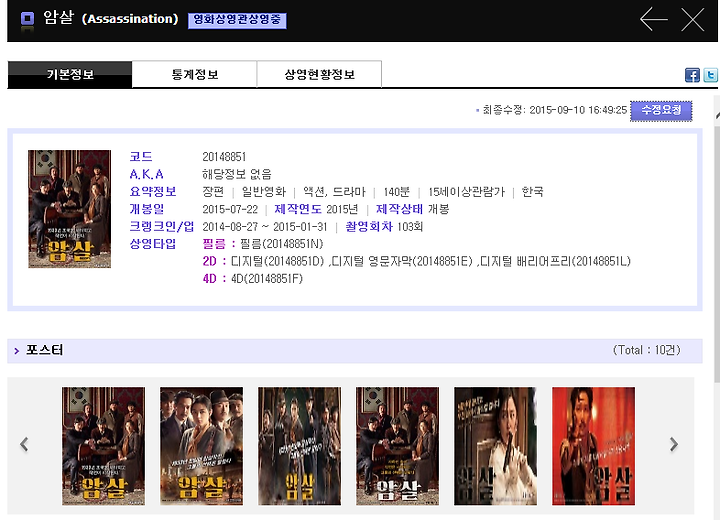720x520 pixels.
Task: Open fourth poster with white 암살 title
Action: click(x=398, y=446)
